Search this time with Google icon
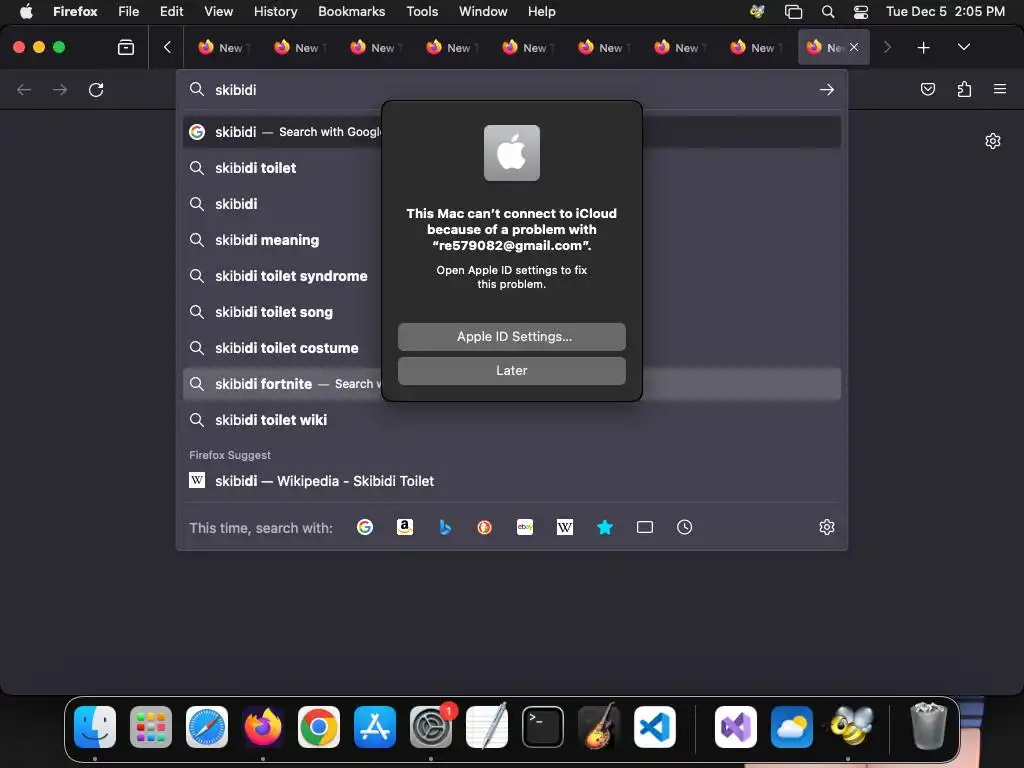Screen dimensions: 1024x768 (x=365, y=527)
